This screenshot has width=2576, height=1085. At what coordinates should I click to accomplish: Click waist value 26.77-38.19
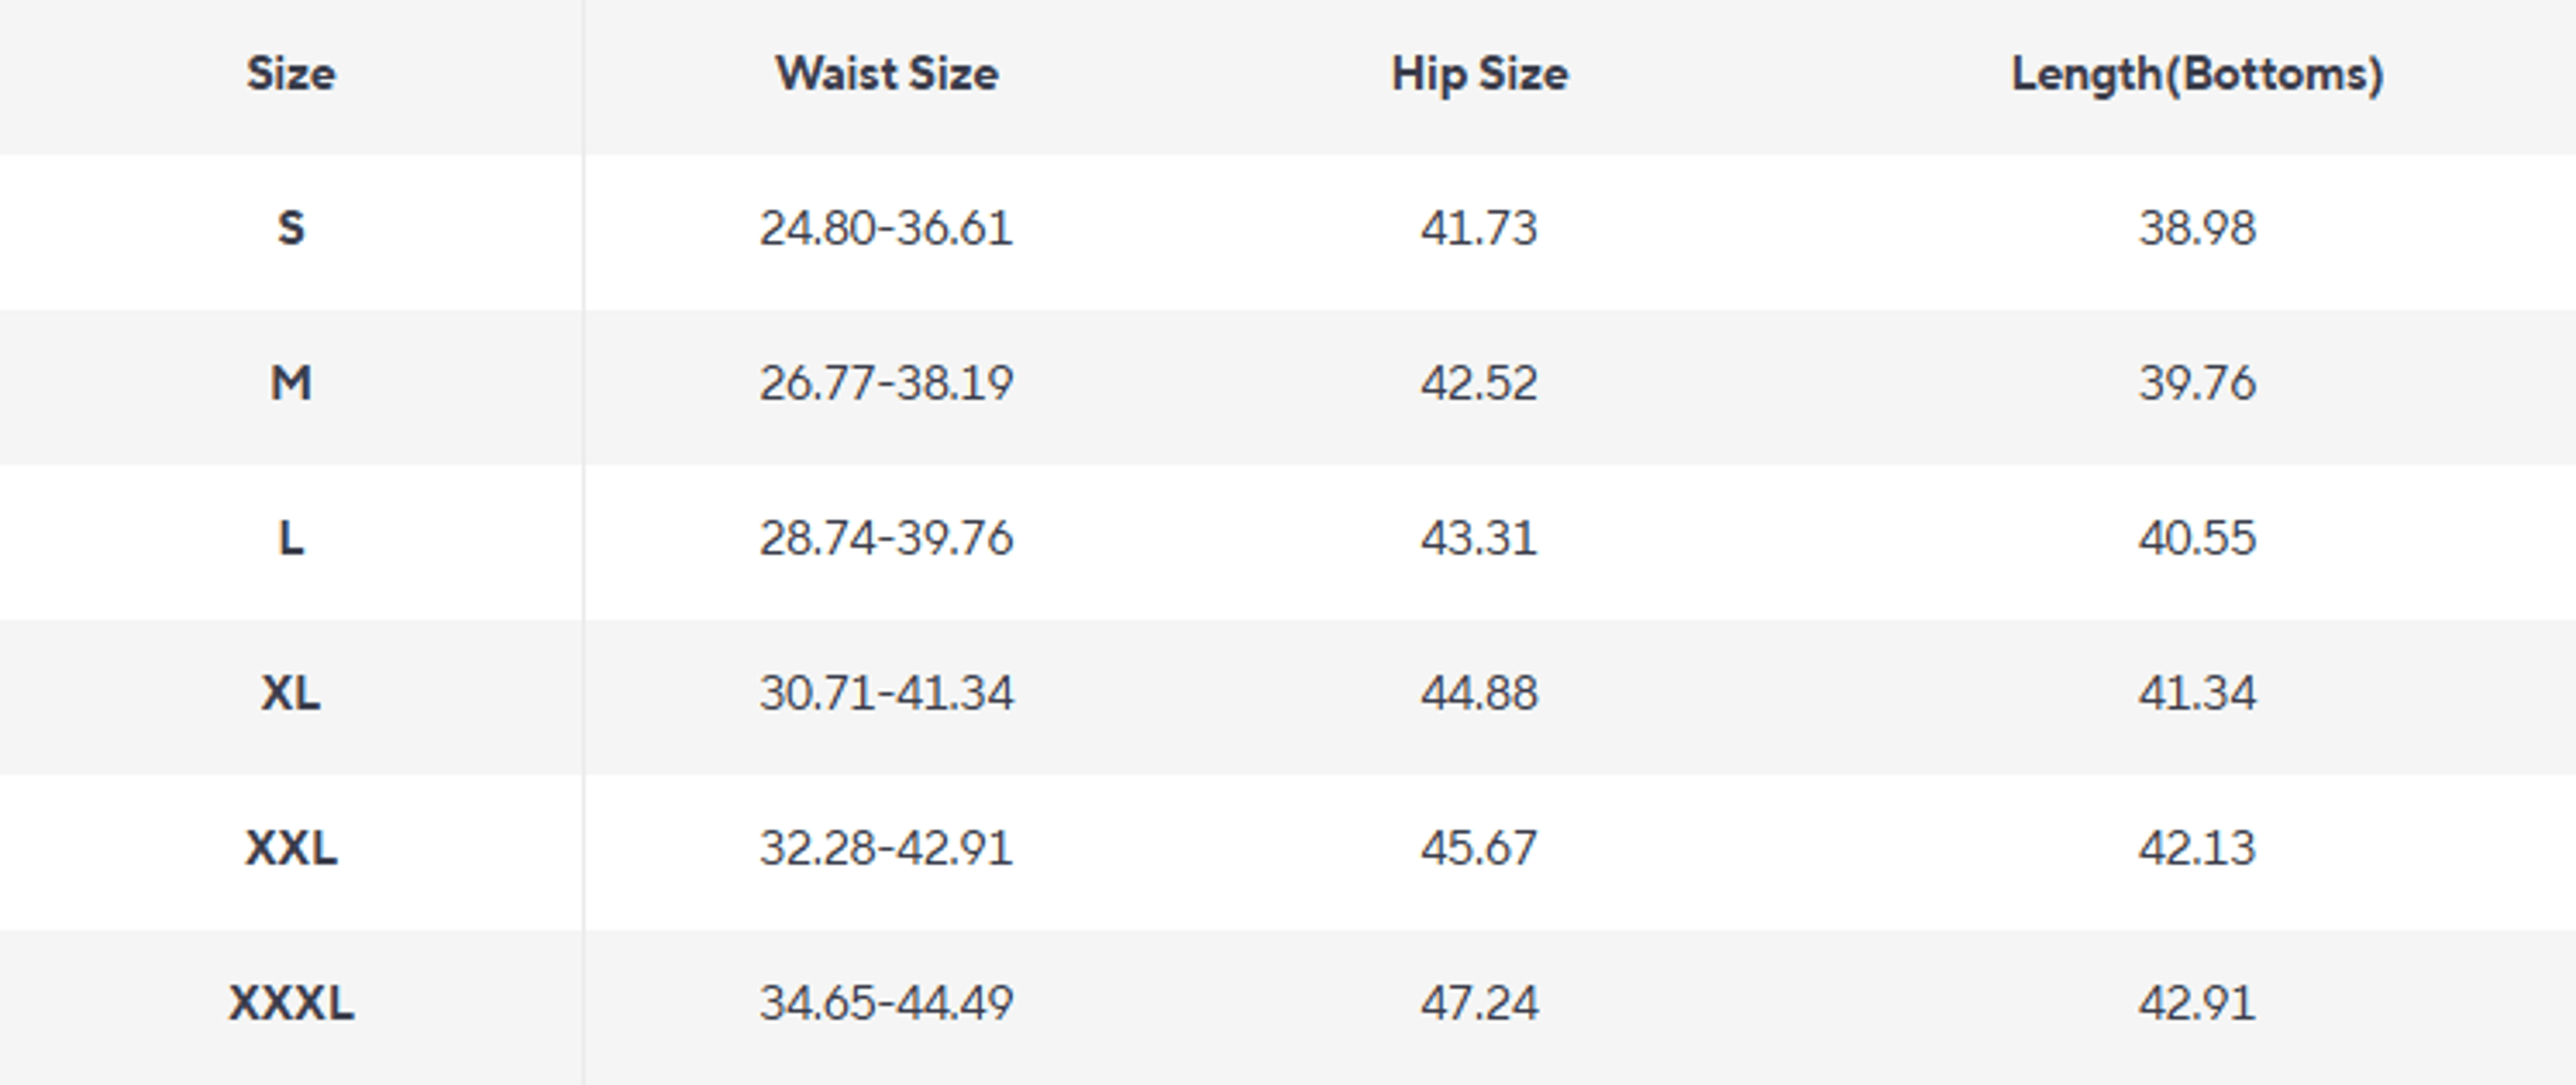886,383
